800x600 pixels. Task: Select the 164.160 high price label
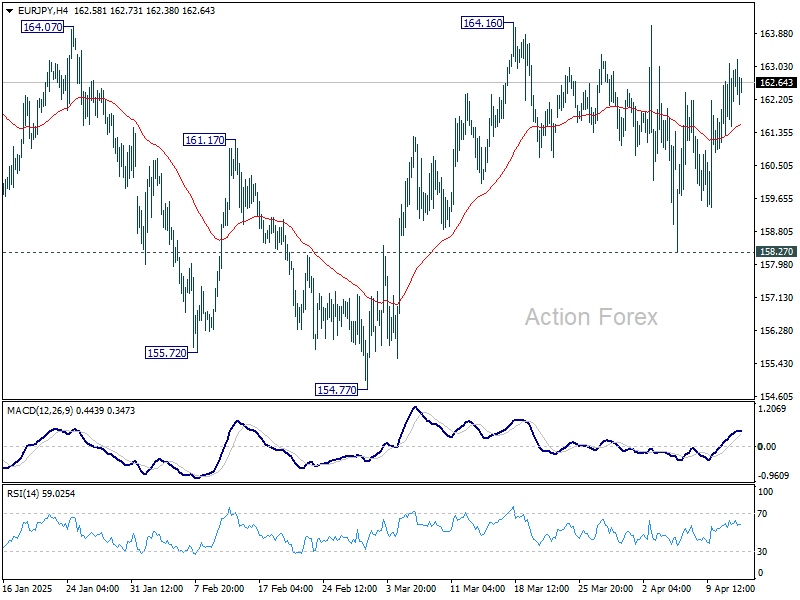(x=483, y=23)
